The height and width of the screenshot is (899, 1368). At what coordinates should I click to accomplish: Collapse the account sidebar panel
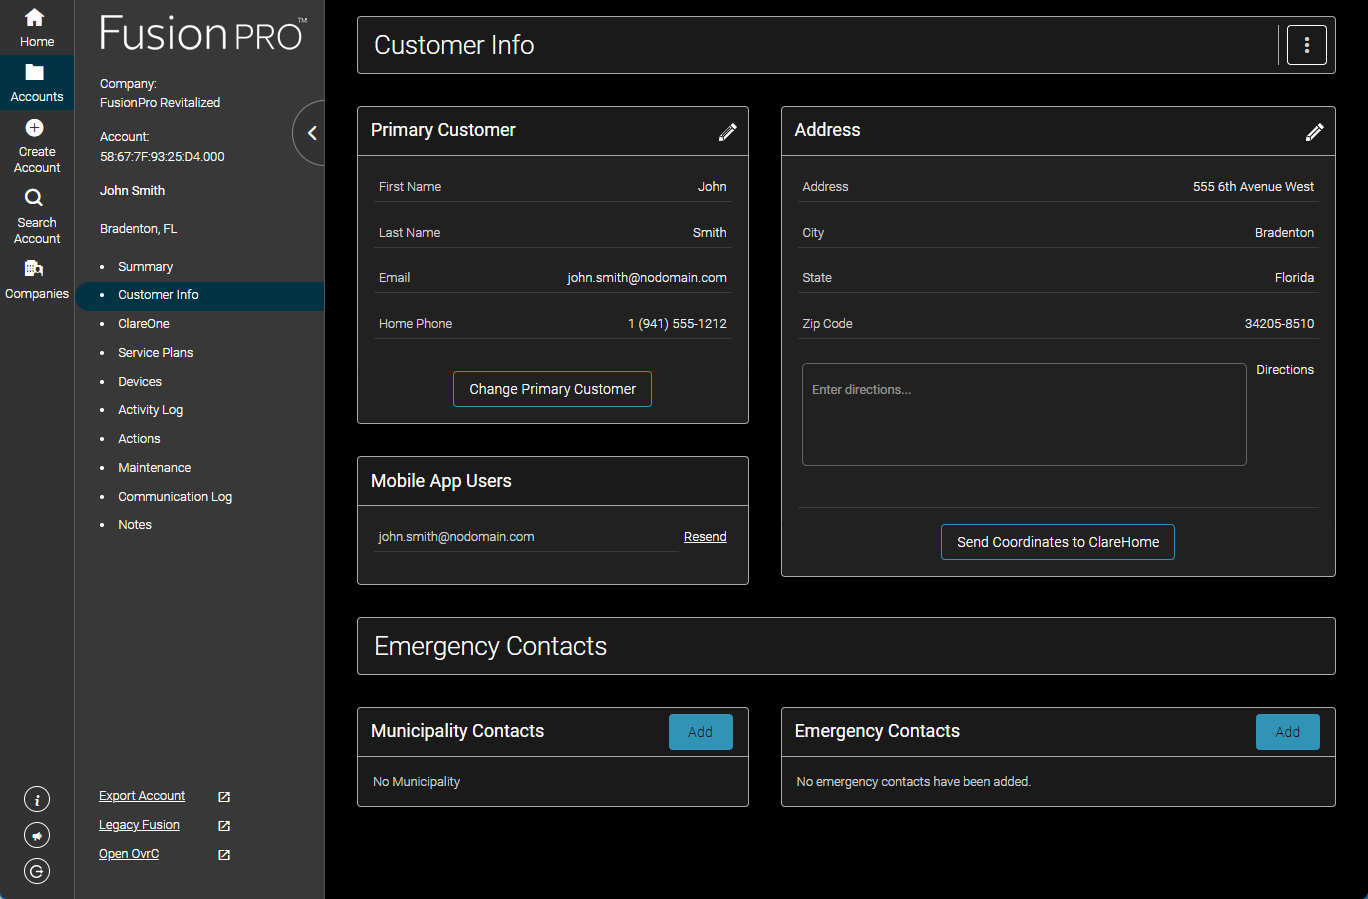coord(311,133)
